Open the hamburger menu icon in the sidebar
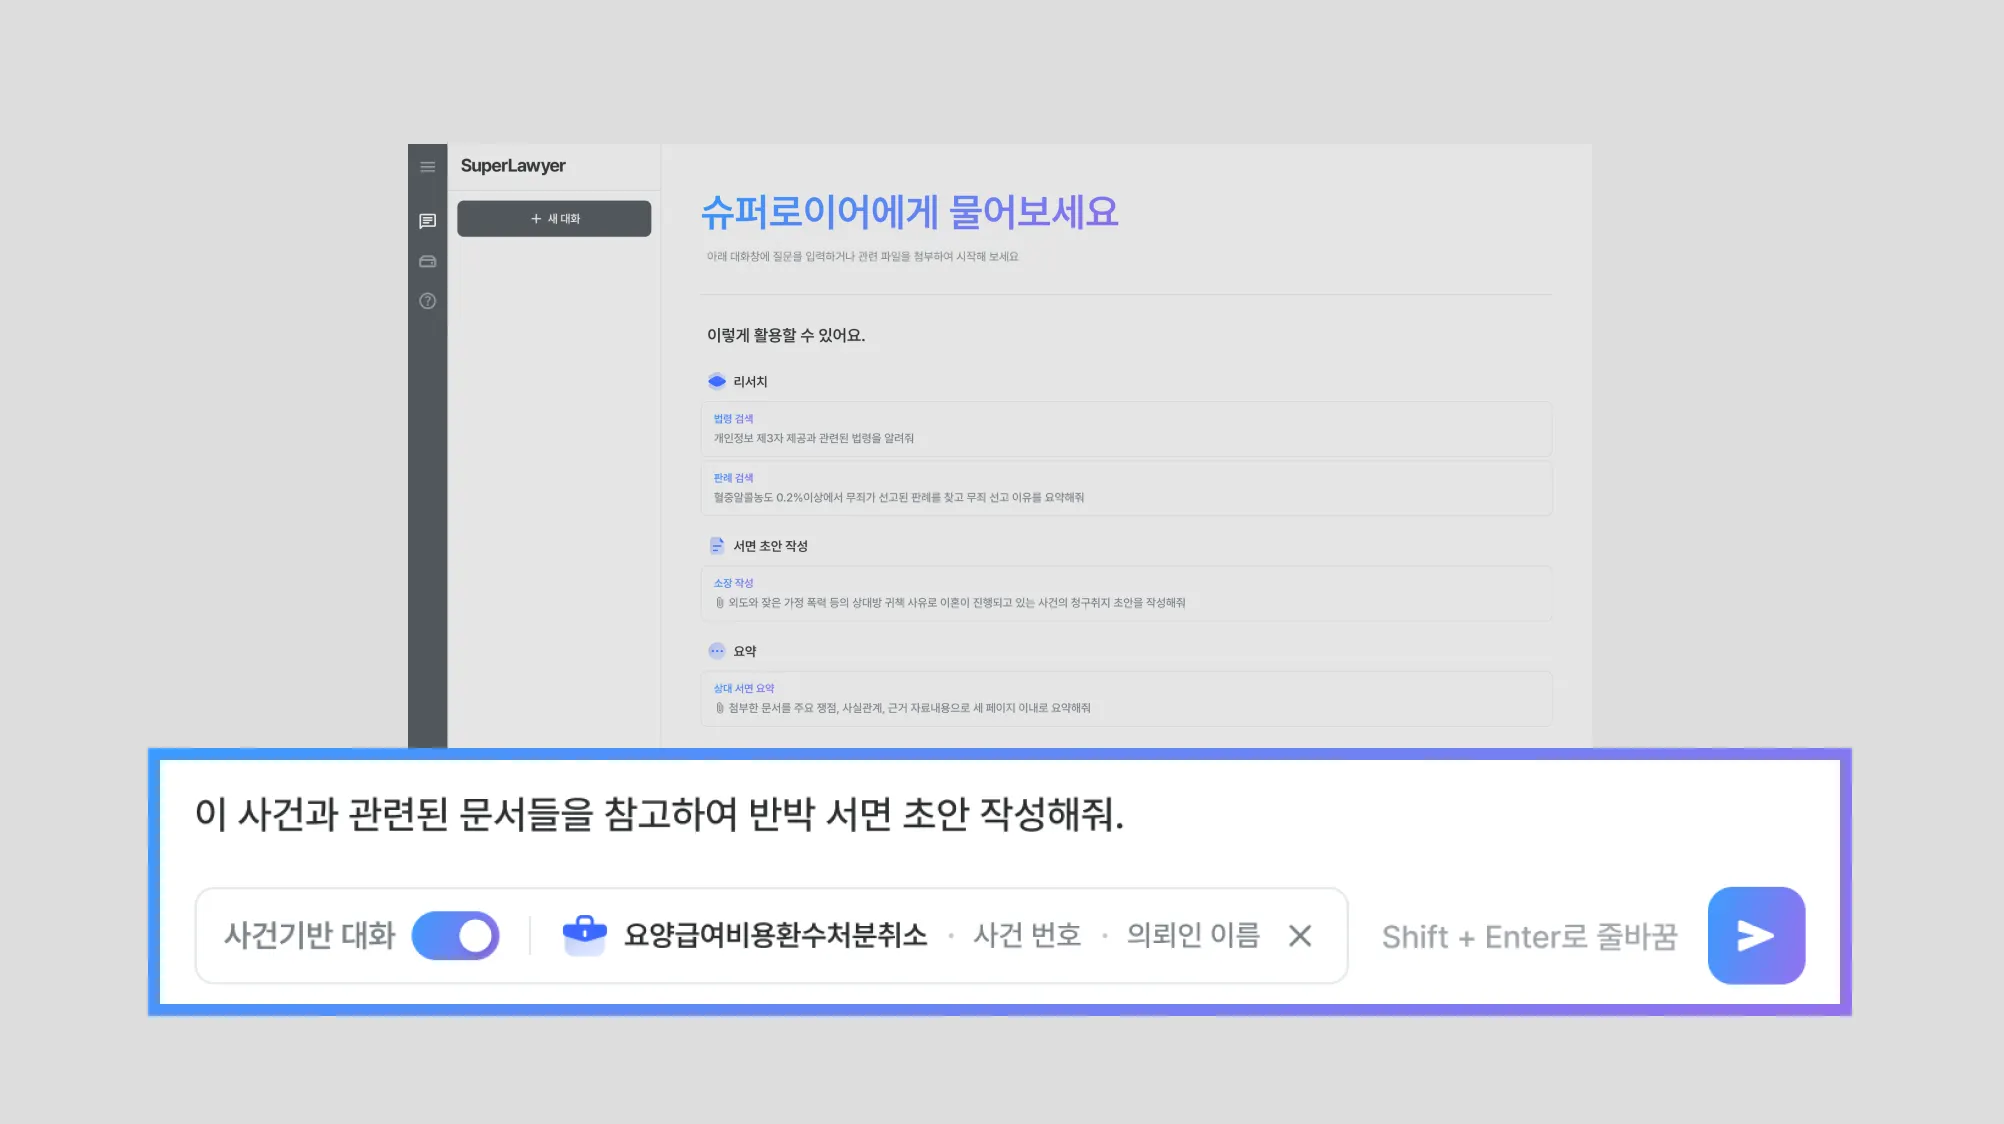Viewport: 2004px width, 1124px height. coord(427,167)
